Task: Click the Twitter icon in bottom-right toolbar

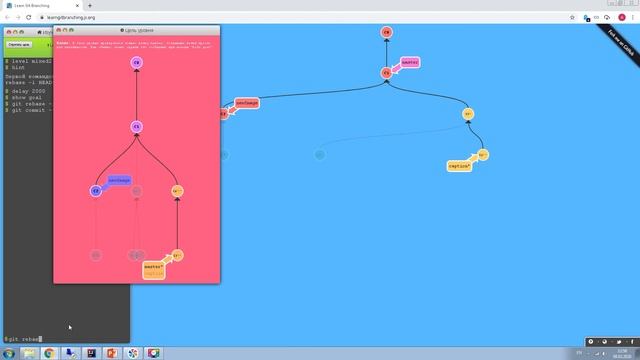Action: [618, 342]
